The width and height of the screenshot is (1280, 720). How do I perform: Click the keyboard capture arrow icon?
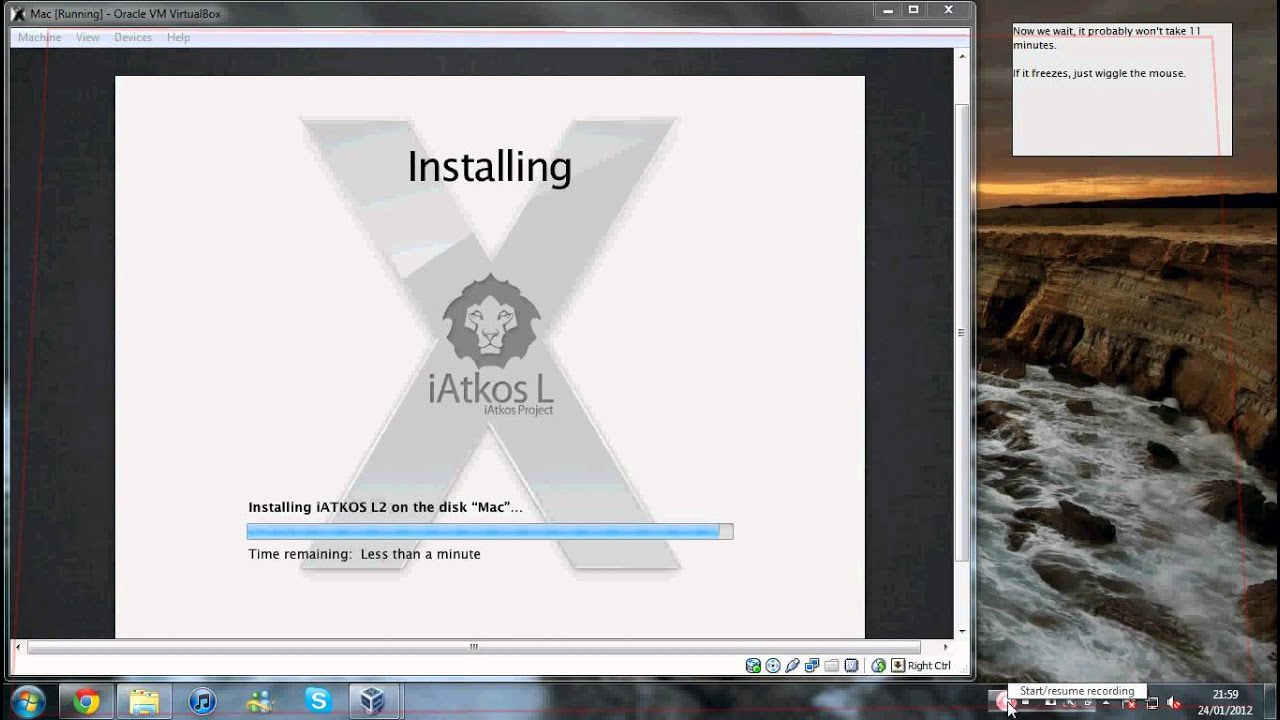898,666
